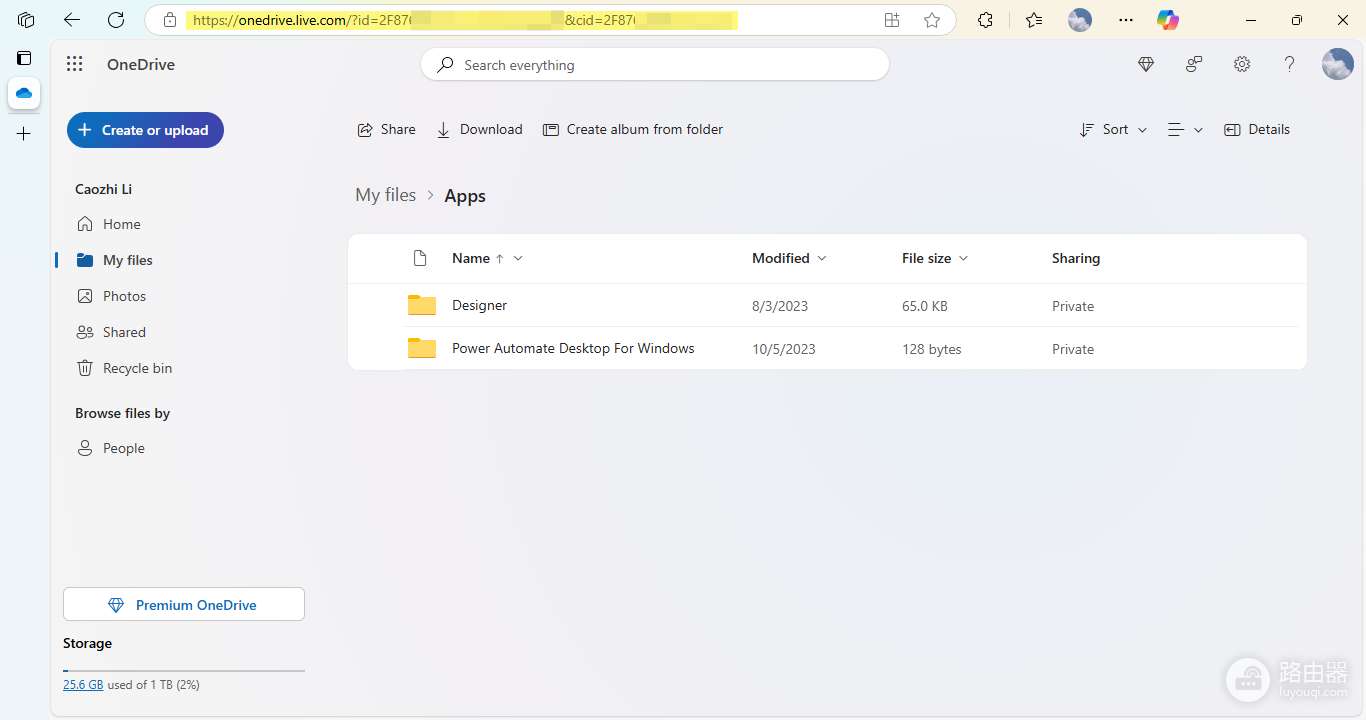Click the OneDrive title text
1366x720 pixels.
[141, 64]
